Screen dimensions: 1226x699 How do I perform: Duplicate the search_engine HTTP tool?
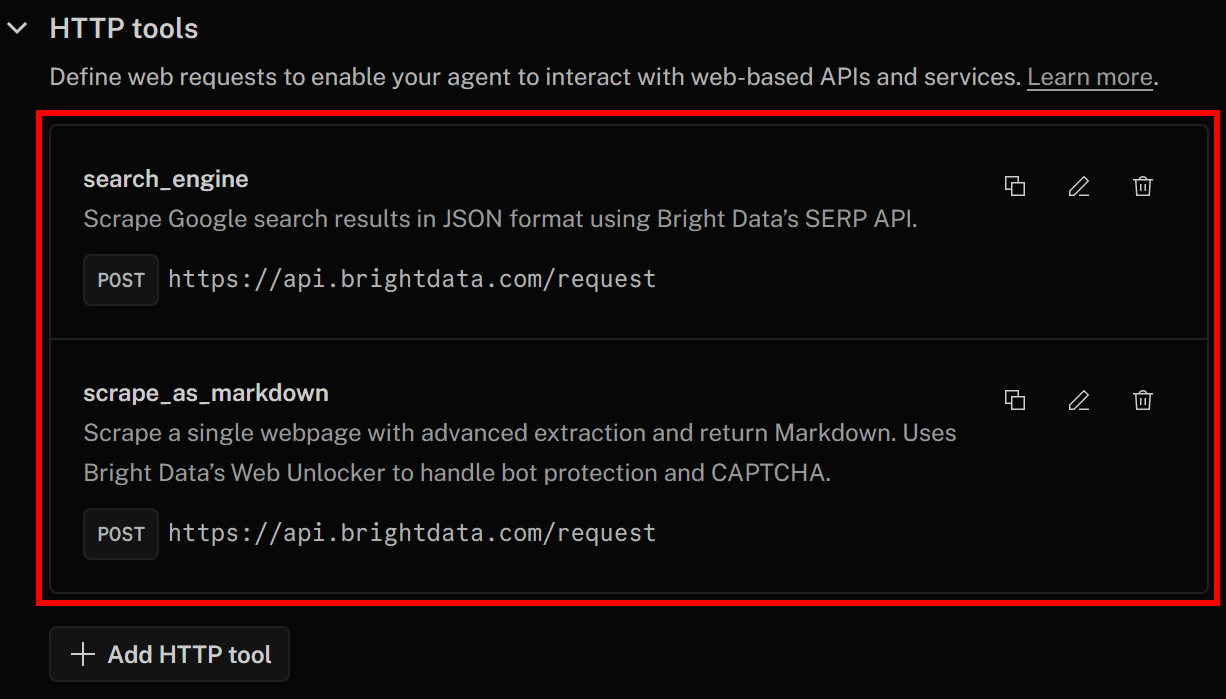tap(1015, 186)
